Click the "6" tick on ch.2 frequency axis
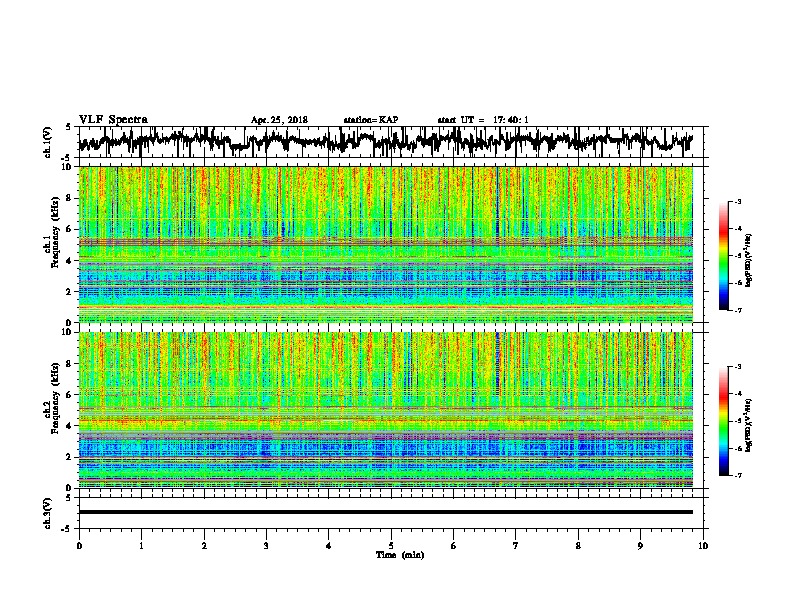Screen dimensions: 792x612 click(x=70, y=394)
